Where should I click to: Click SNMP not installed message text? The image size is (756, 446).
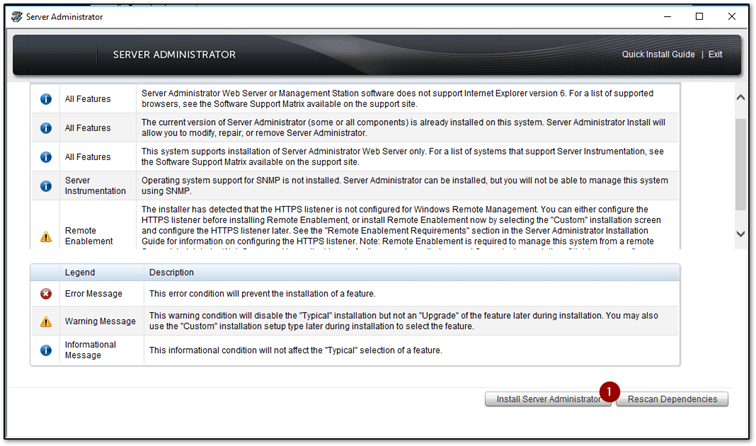pos(405,186)
